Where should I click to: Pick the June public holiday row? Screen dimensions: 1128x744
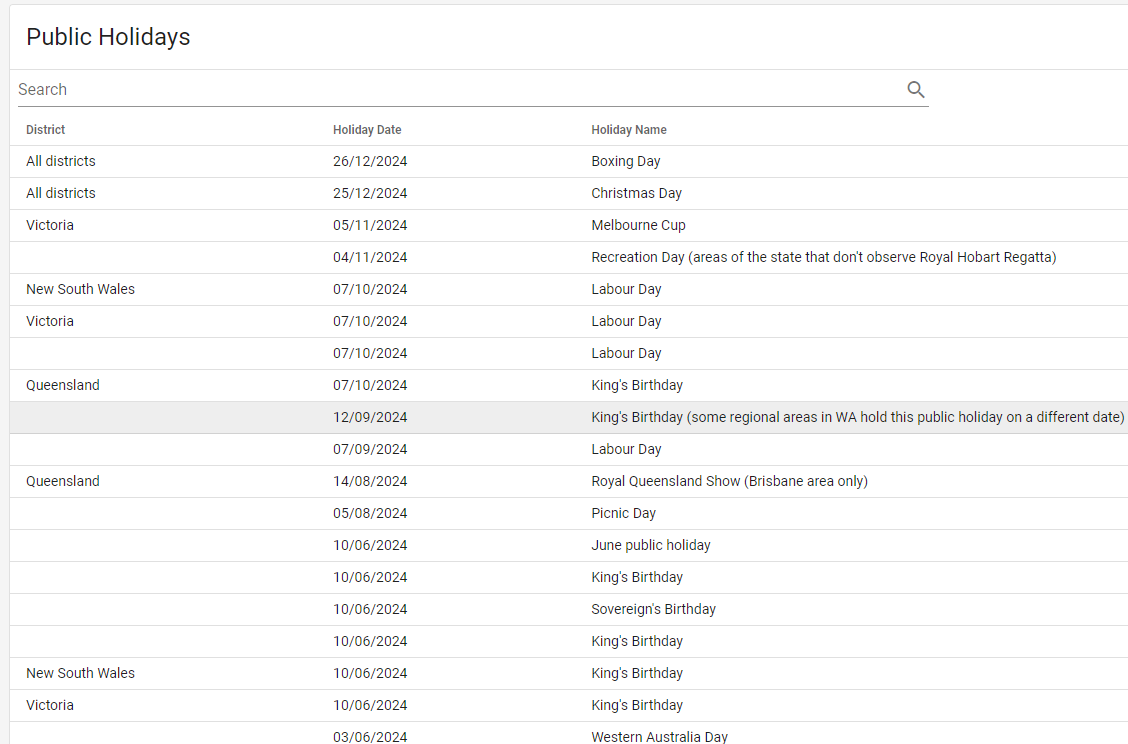[651, 546]
